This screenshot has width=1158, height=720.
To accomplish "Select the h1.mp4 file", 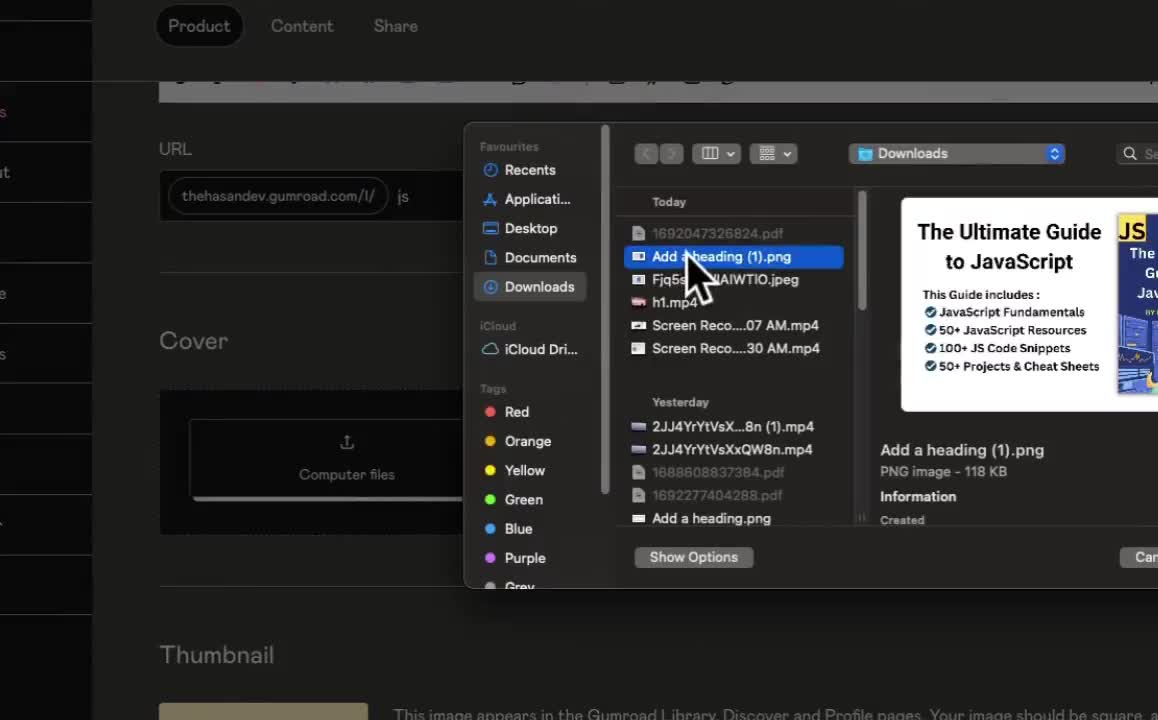I will 674,302.
